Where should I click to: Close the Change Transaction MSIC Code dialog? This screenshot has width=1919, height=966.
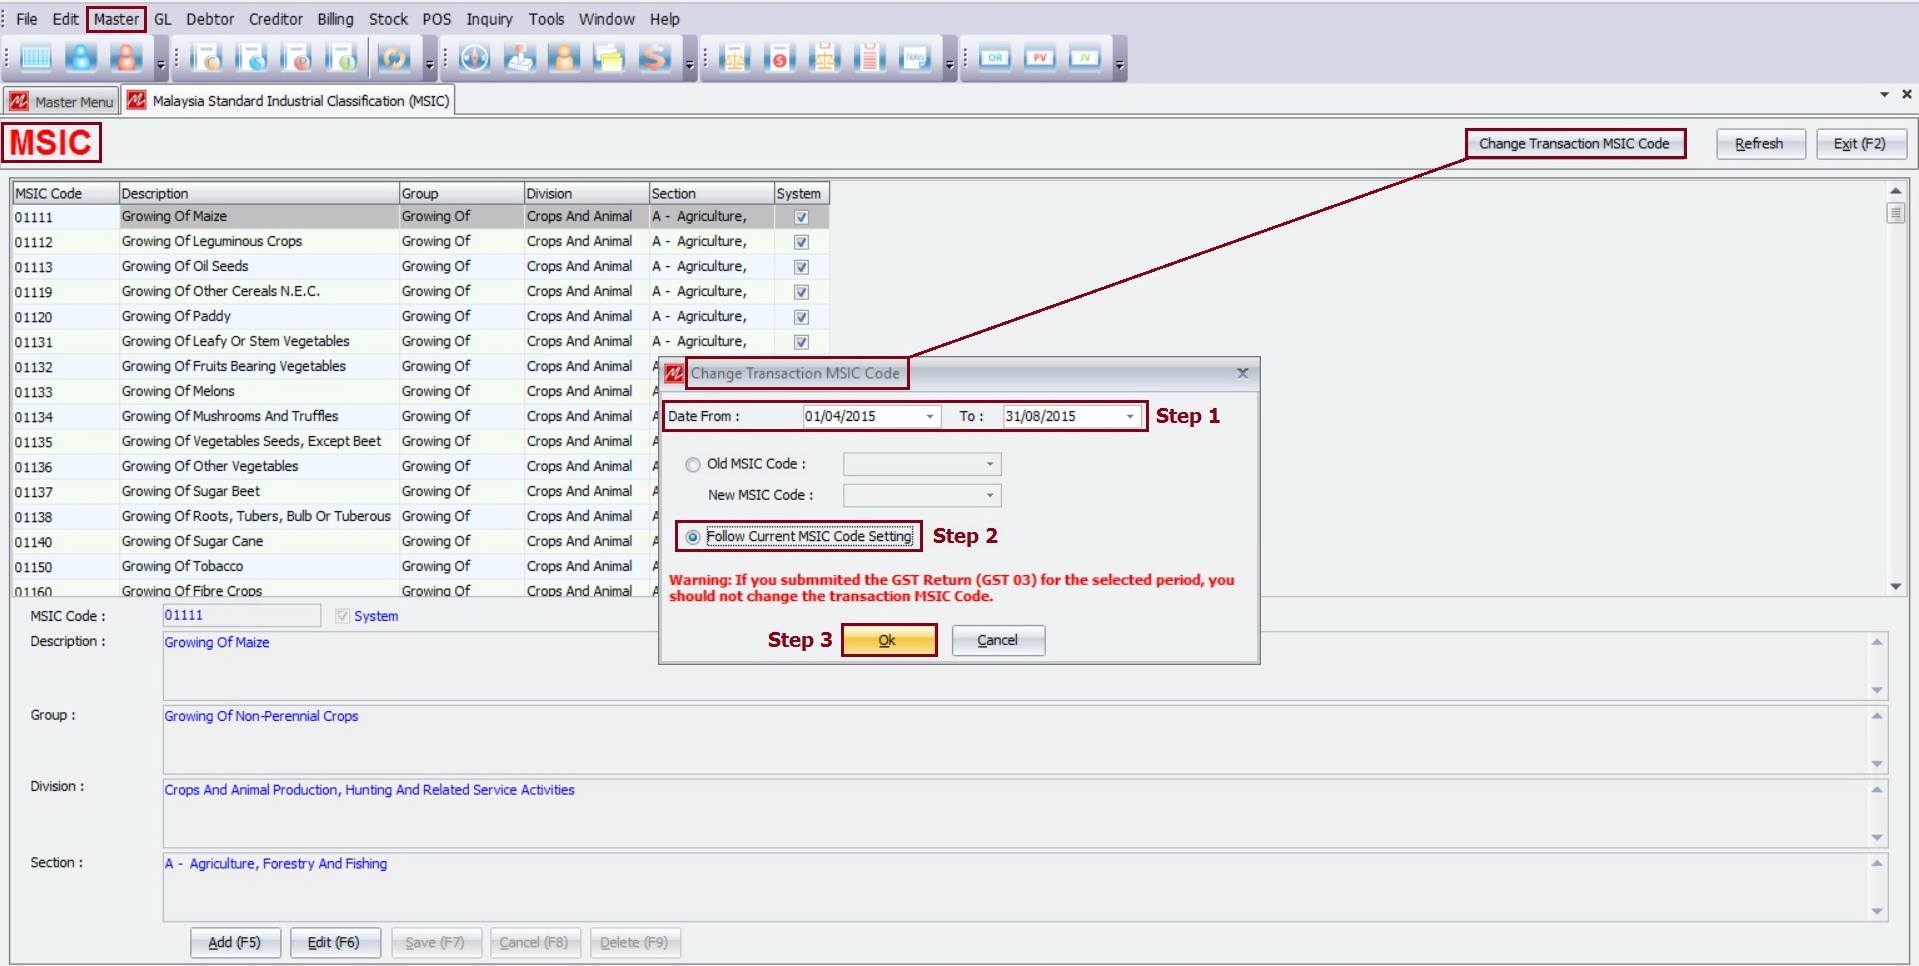1242,373
